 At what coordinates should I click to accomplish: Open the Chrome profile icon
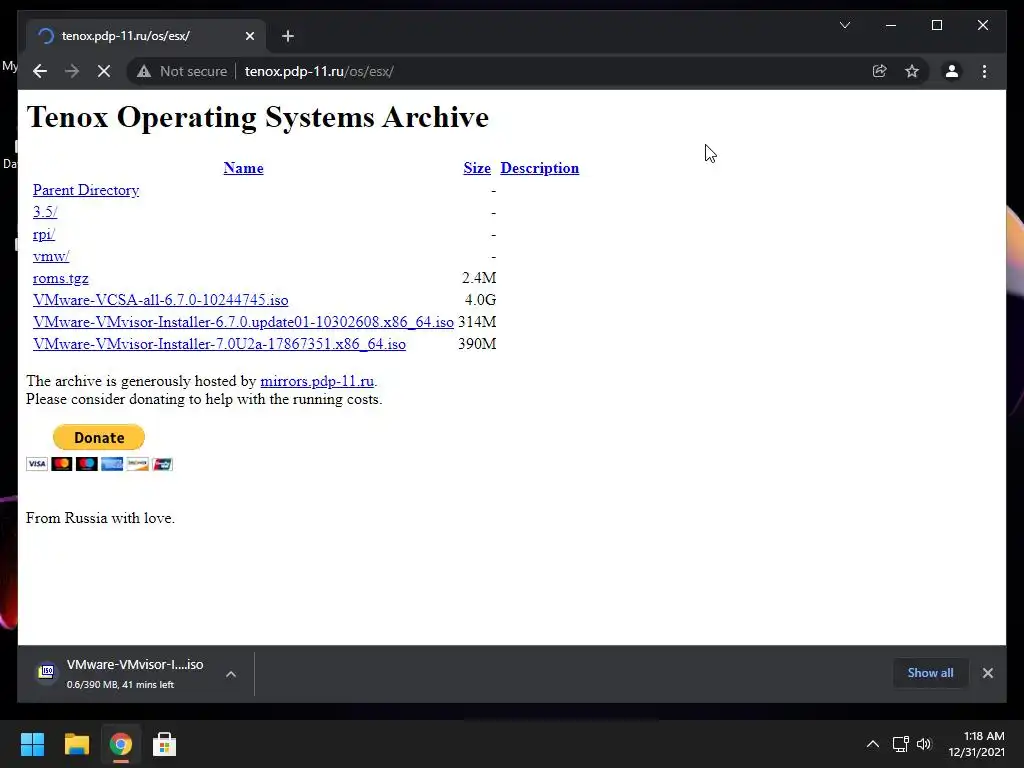(x=952, y=71)
